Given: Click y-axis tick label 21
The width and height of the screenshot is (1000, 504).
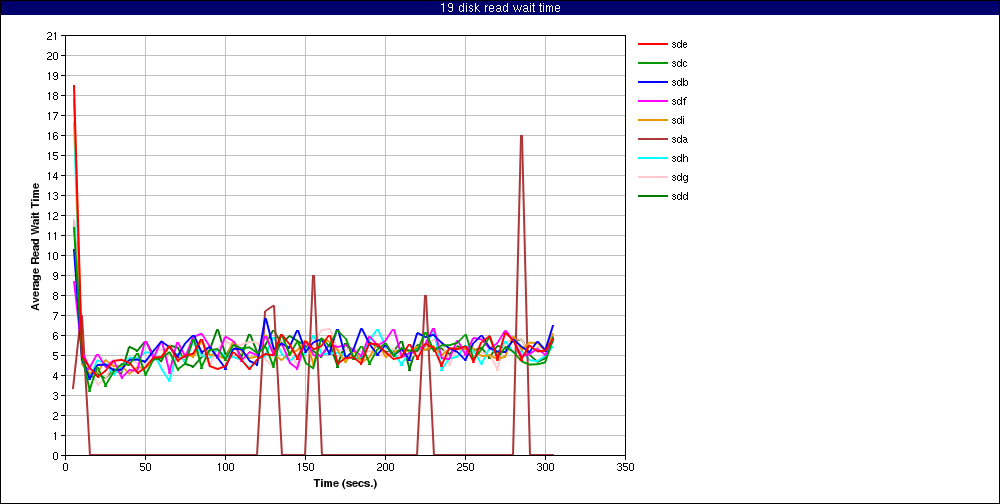Looking at the screenshot, I should [54, 36].
